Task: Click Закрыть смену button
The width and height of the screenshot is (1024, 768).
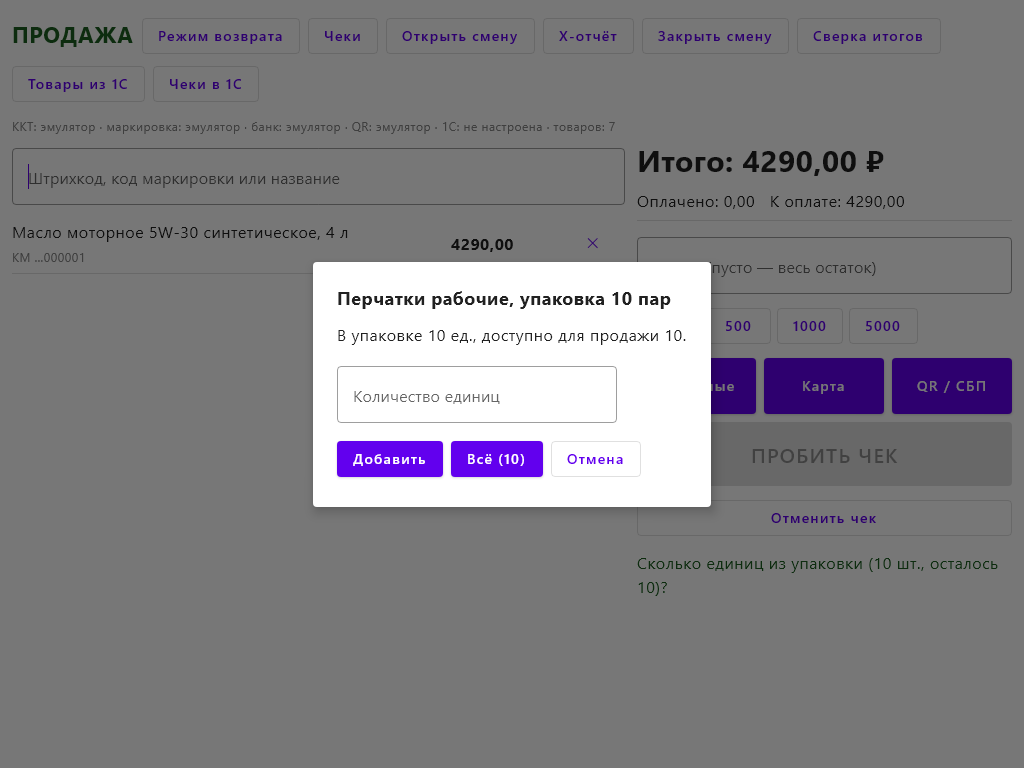Action: tap(715, 36)
